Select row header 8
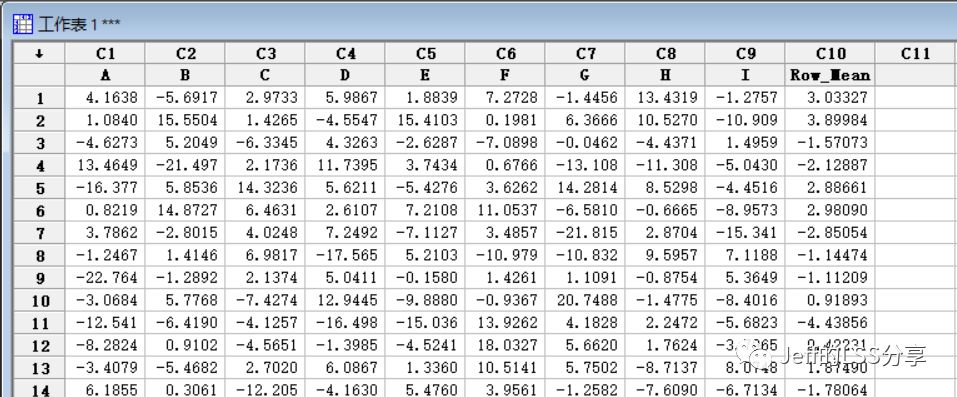 [39, 255]
